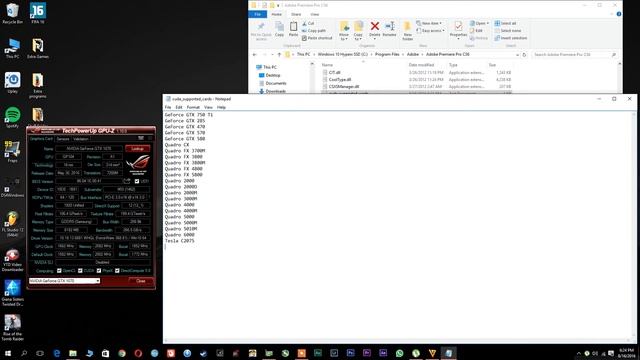Image resolution: width=640 pixels, height=360 pixels.
Task: Click the Refresh icon beside address bar
Action: 524,54
